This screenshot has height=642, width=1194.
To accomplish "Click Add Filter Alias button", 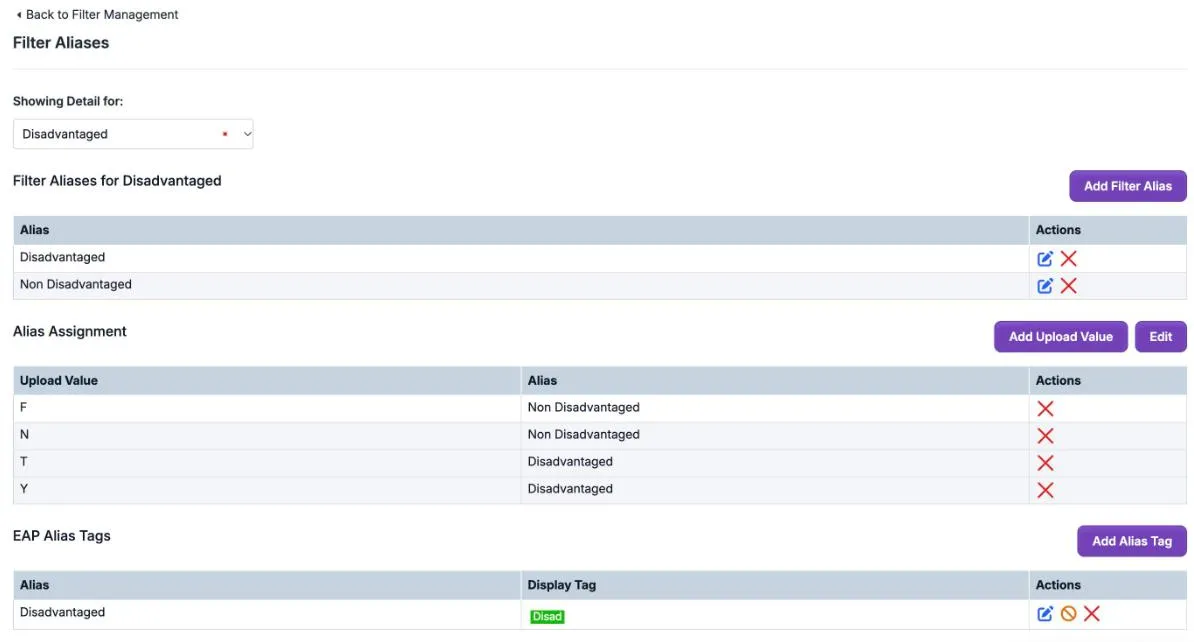I will [1128, 186].
